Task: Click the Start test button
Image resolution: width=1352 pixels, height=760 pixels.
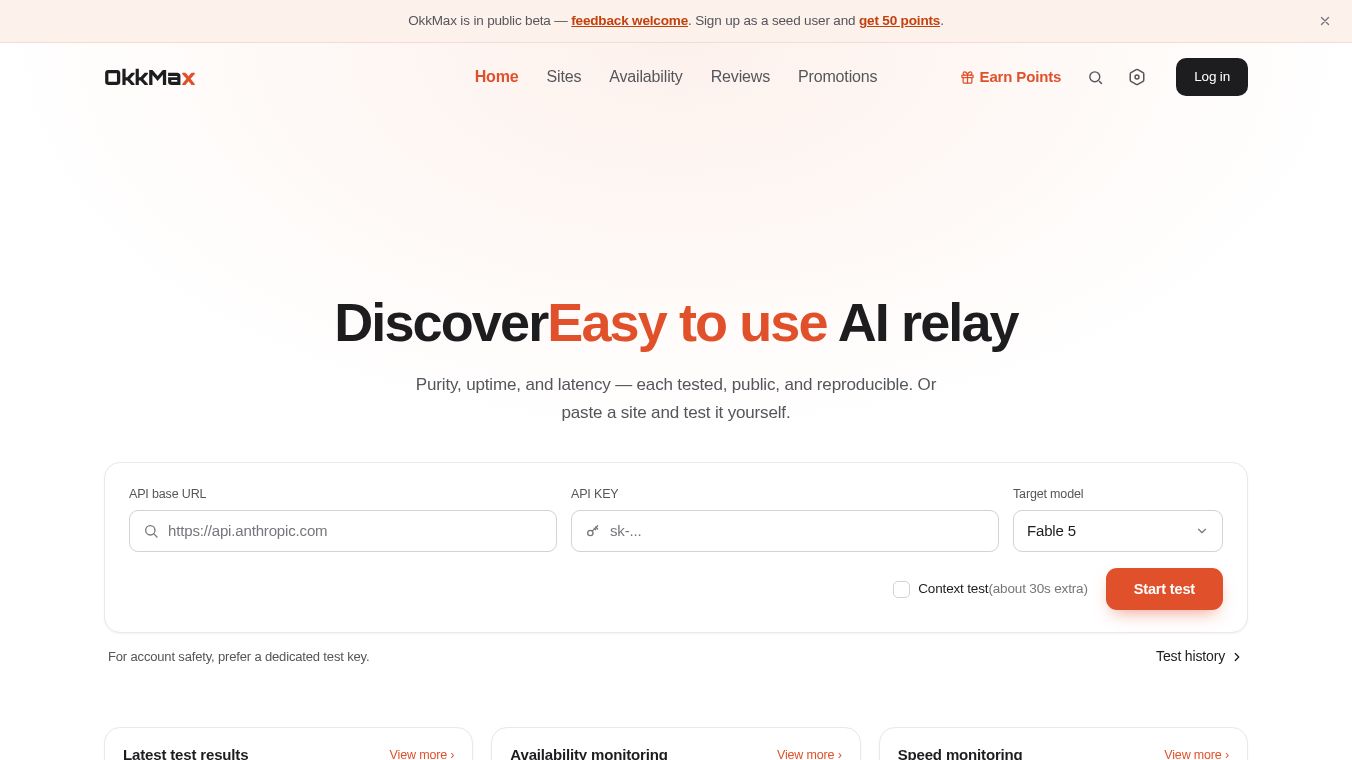Action: (x=1164, y=589)
